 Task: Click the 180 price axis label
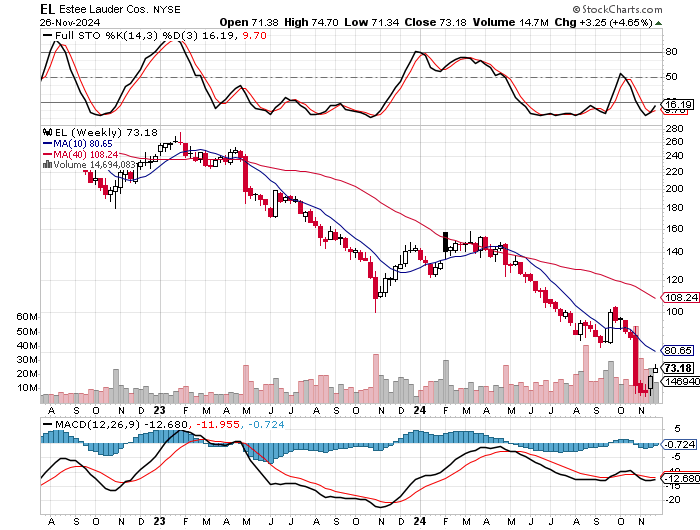point(674,208)
